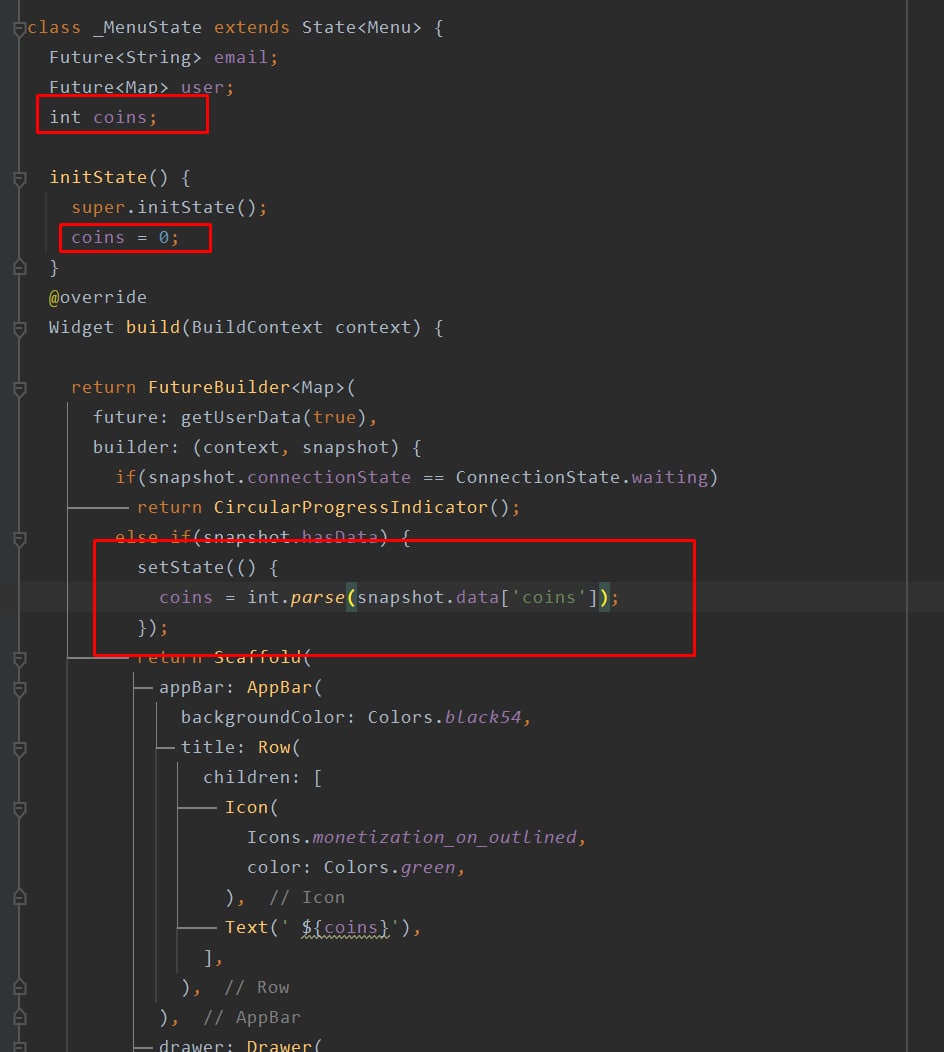Collapse the initState() method fold marker
Image resolution: width=944 pixels, height=1052 pixels.
[x=19, y=178]
